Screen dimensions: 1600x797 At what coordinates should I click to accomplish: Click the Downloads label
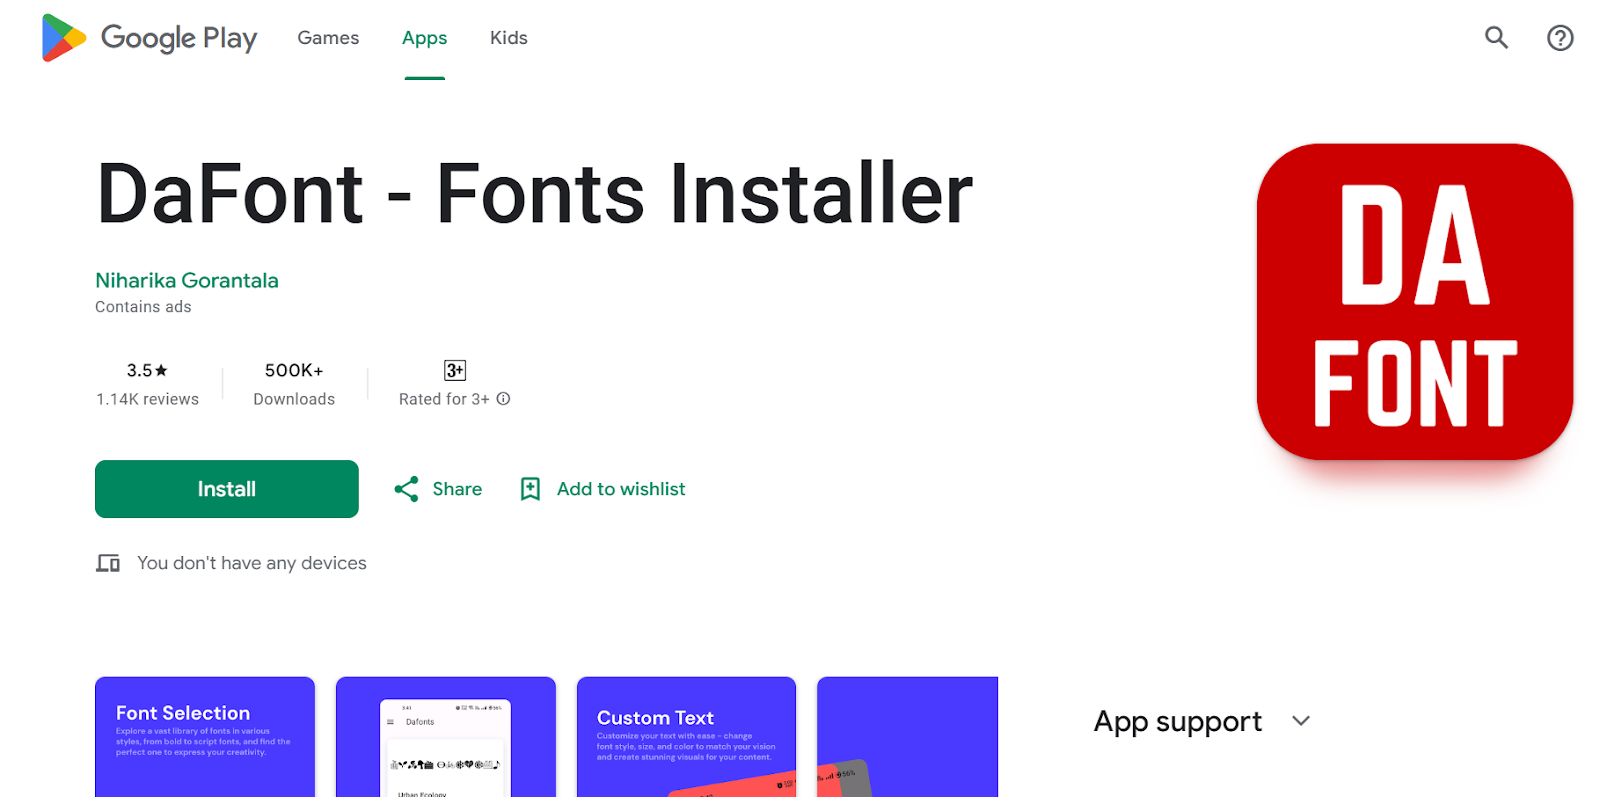click(x=294, y=399)
